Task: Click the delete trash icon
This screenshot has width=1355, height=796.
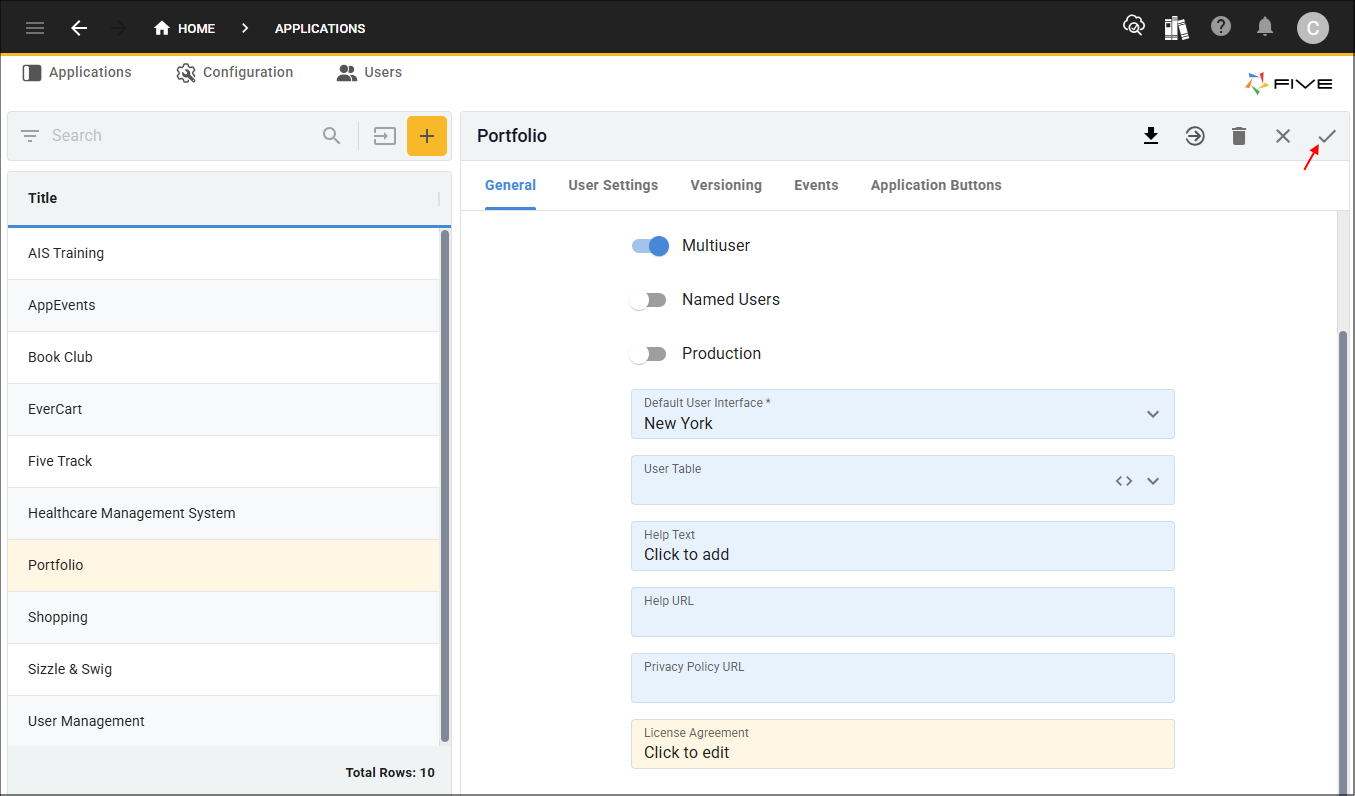Action: click(x=1239, y=136)
